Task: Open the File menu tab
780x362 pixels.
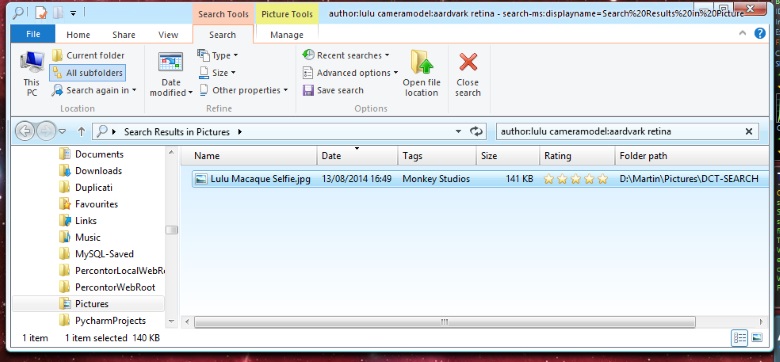Action: (33, 34)
